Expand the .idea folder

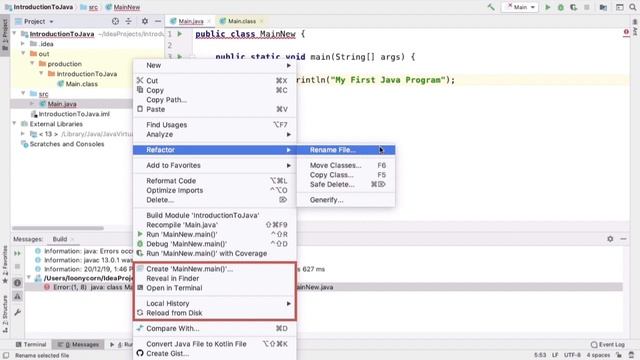(x=23, y=44)
